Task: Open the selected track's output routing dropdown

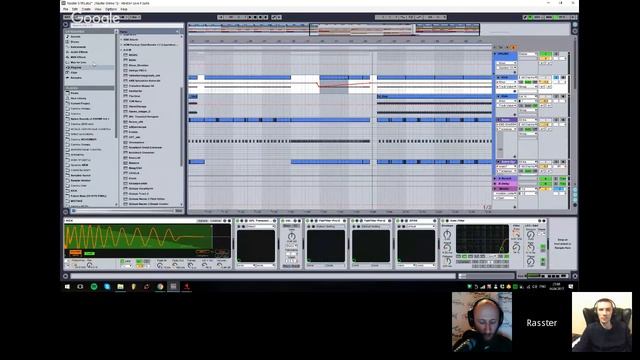Action: (528, 87)
